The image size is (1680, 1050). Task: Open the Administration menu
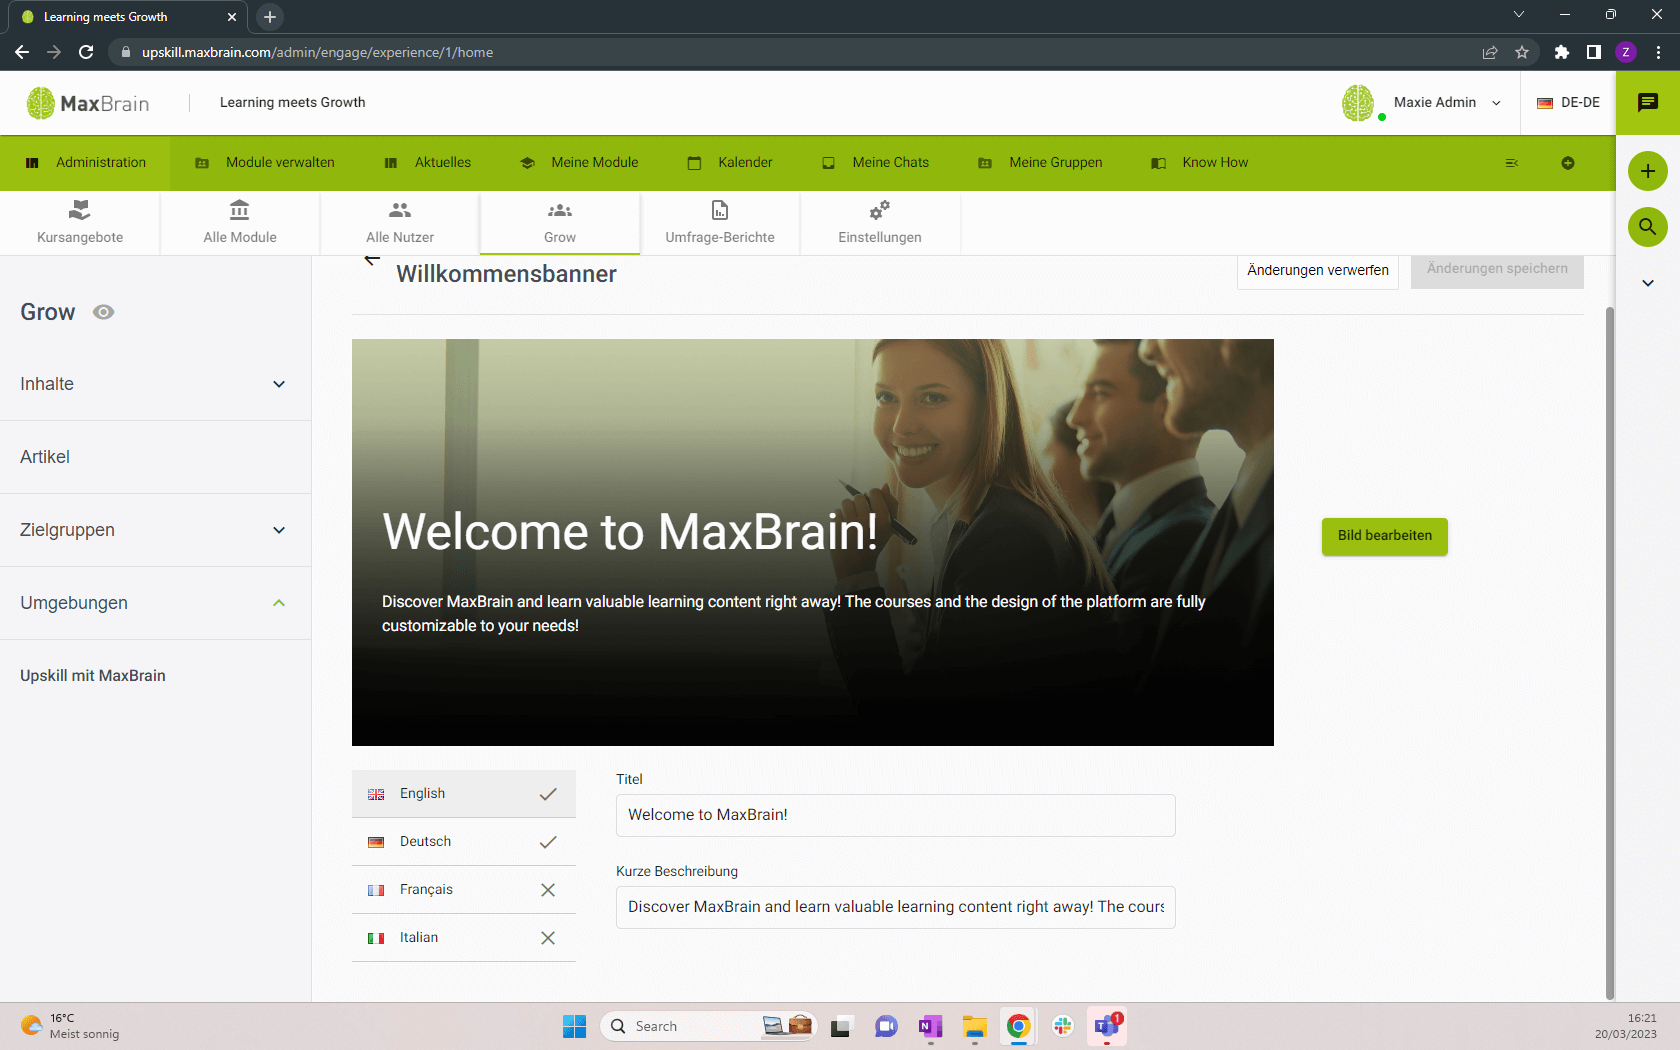pyautogui.click(x=85, y=162)
